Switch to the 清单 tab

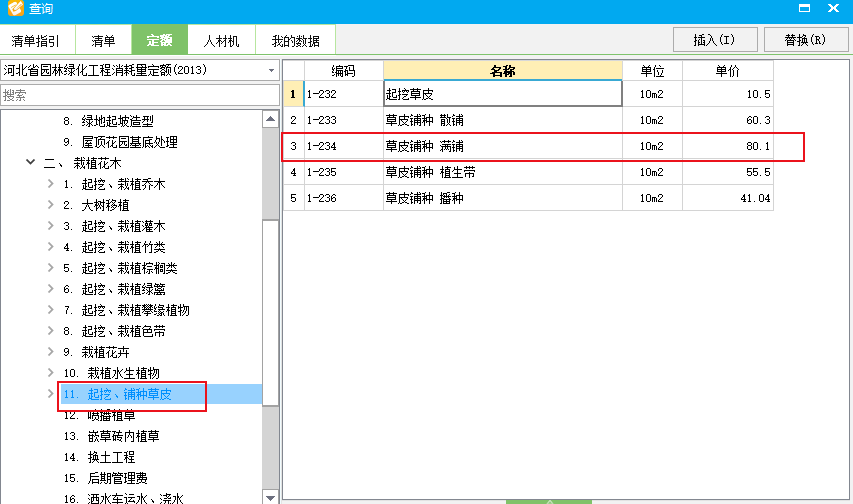(x=103, y=40)
